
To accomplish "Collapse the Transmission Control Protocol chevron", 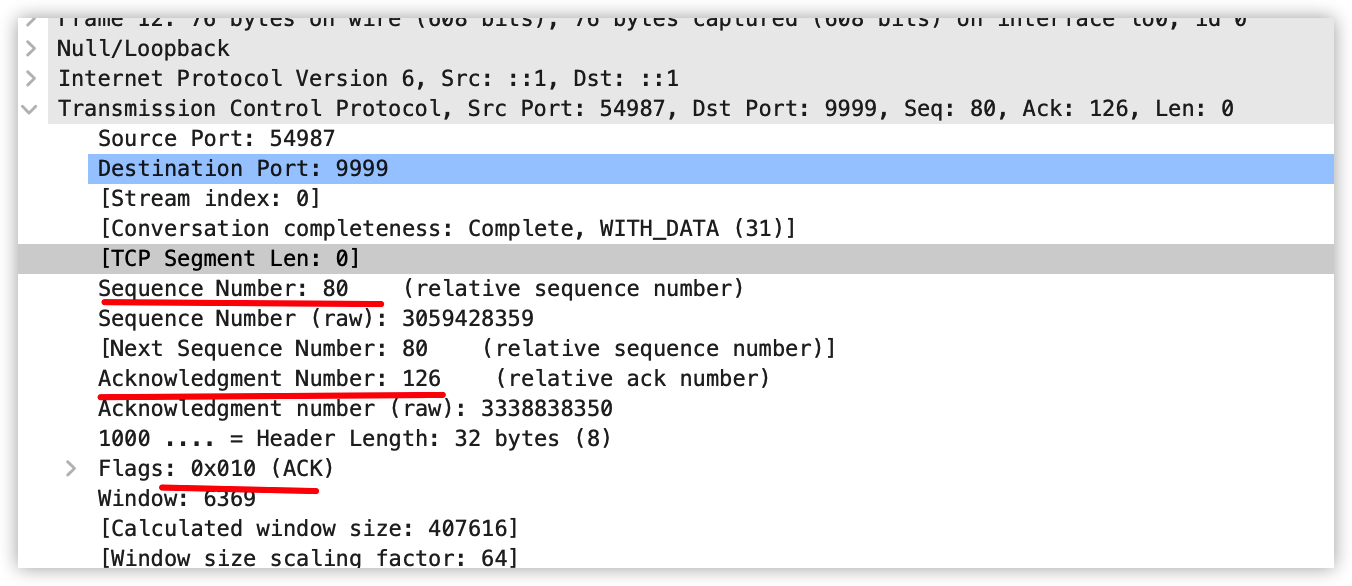I will [31, 109].
